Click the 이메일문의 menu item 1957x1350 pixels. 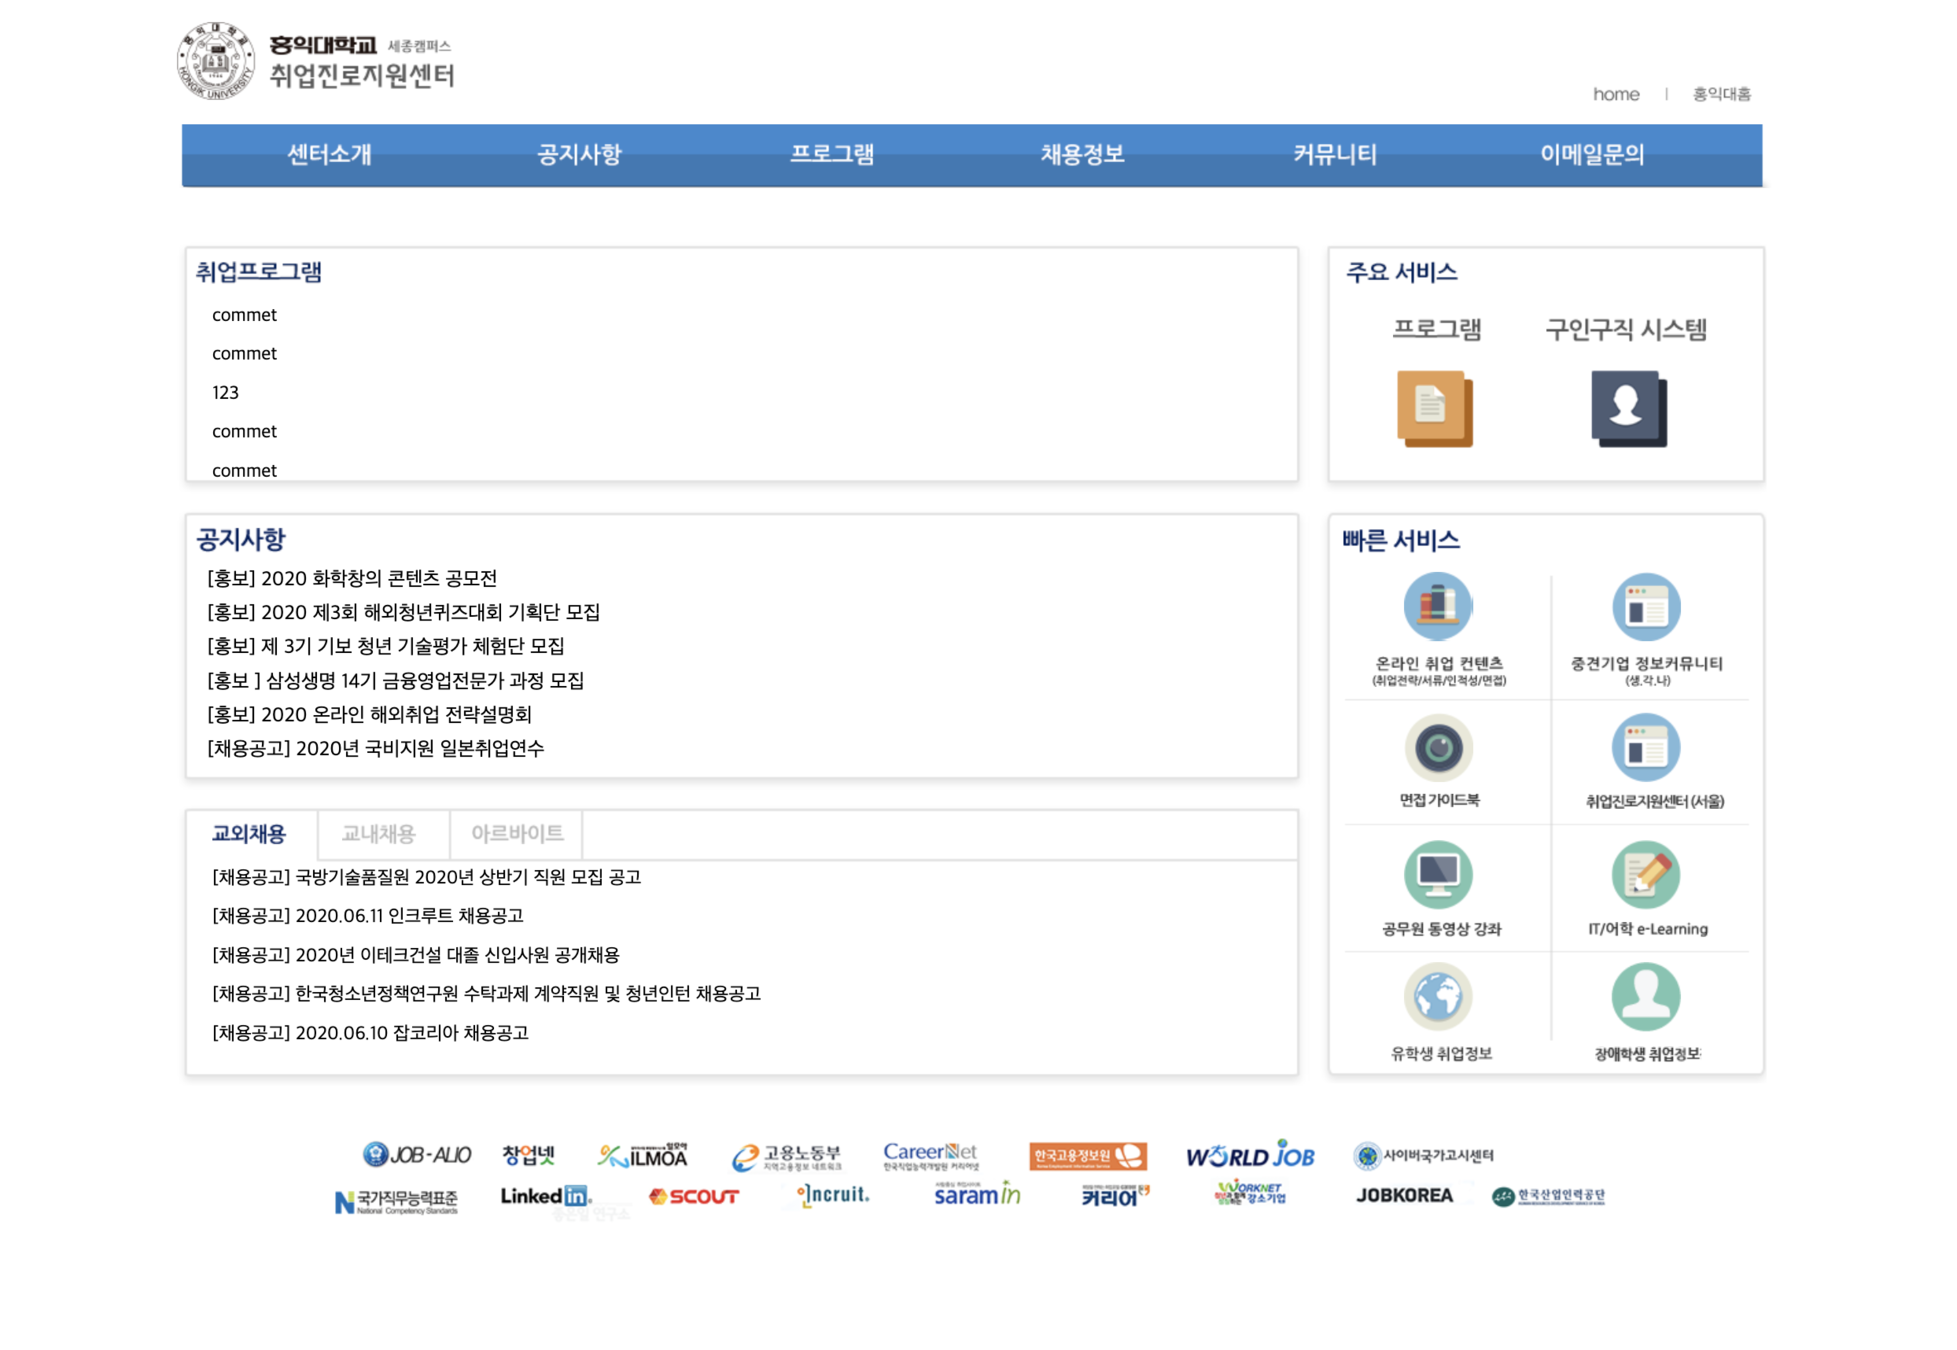(x=1591, y=155)
